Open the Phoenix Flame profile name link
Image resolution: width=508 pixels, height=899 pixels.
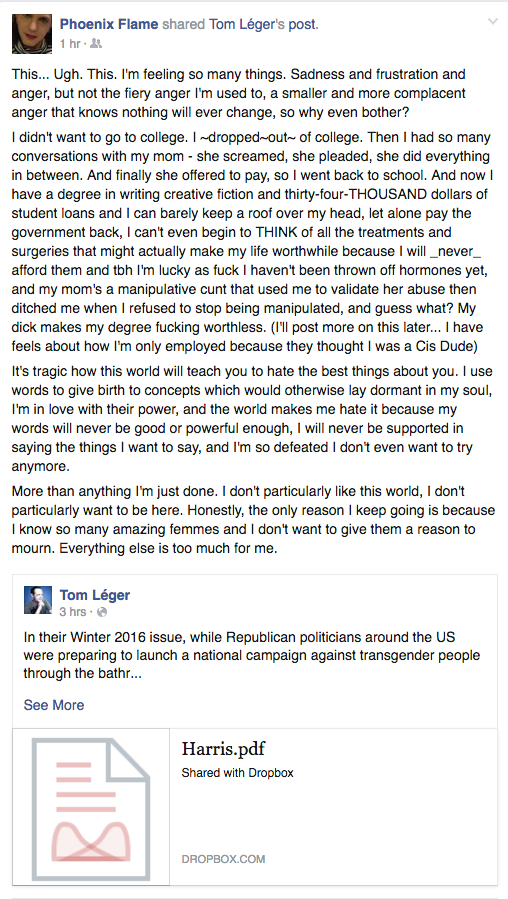109,24
